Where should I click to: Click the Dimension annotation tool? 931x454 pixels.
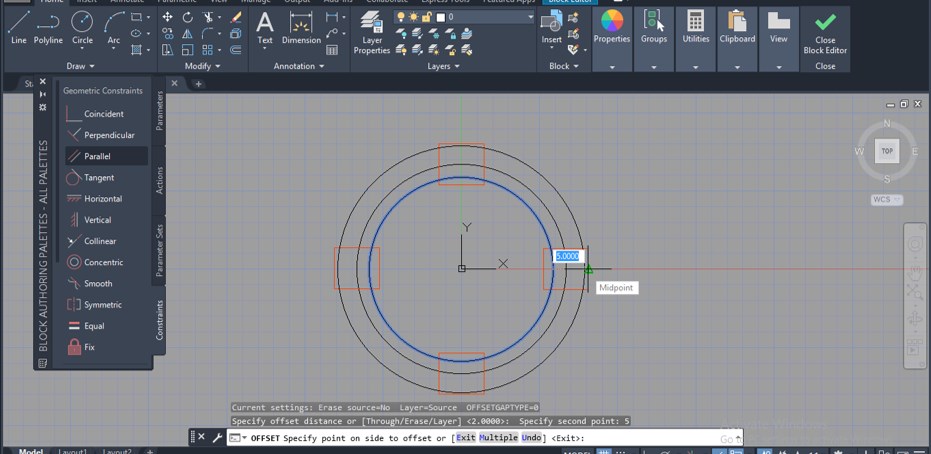(301, 27)
